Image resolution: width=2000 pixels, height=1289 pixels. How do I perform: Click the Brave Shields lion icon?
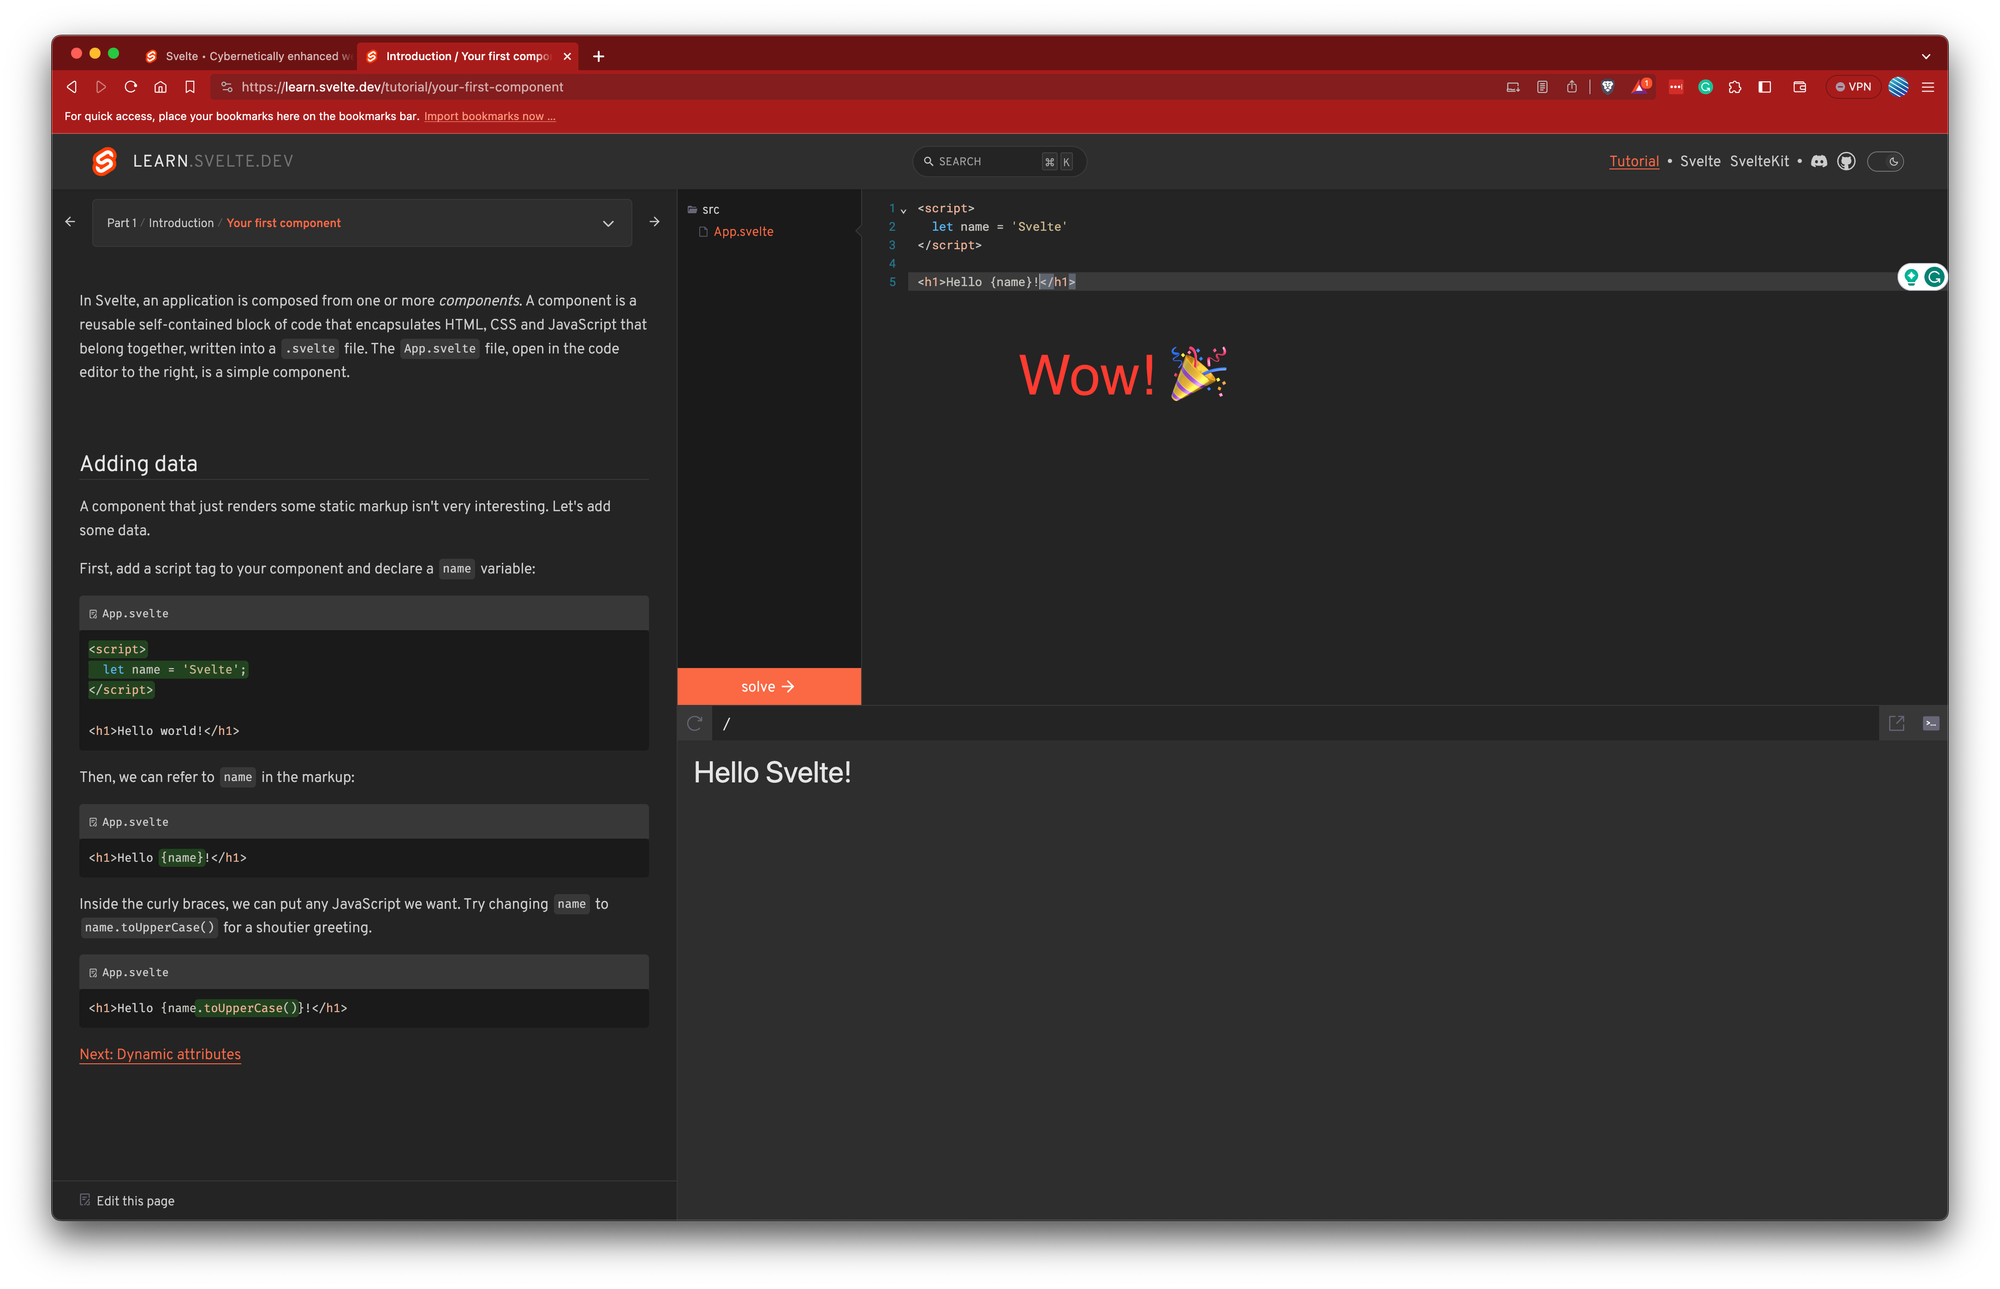click(1607, 87)
